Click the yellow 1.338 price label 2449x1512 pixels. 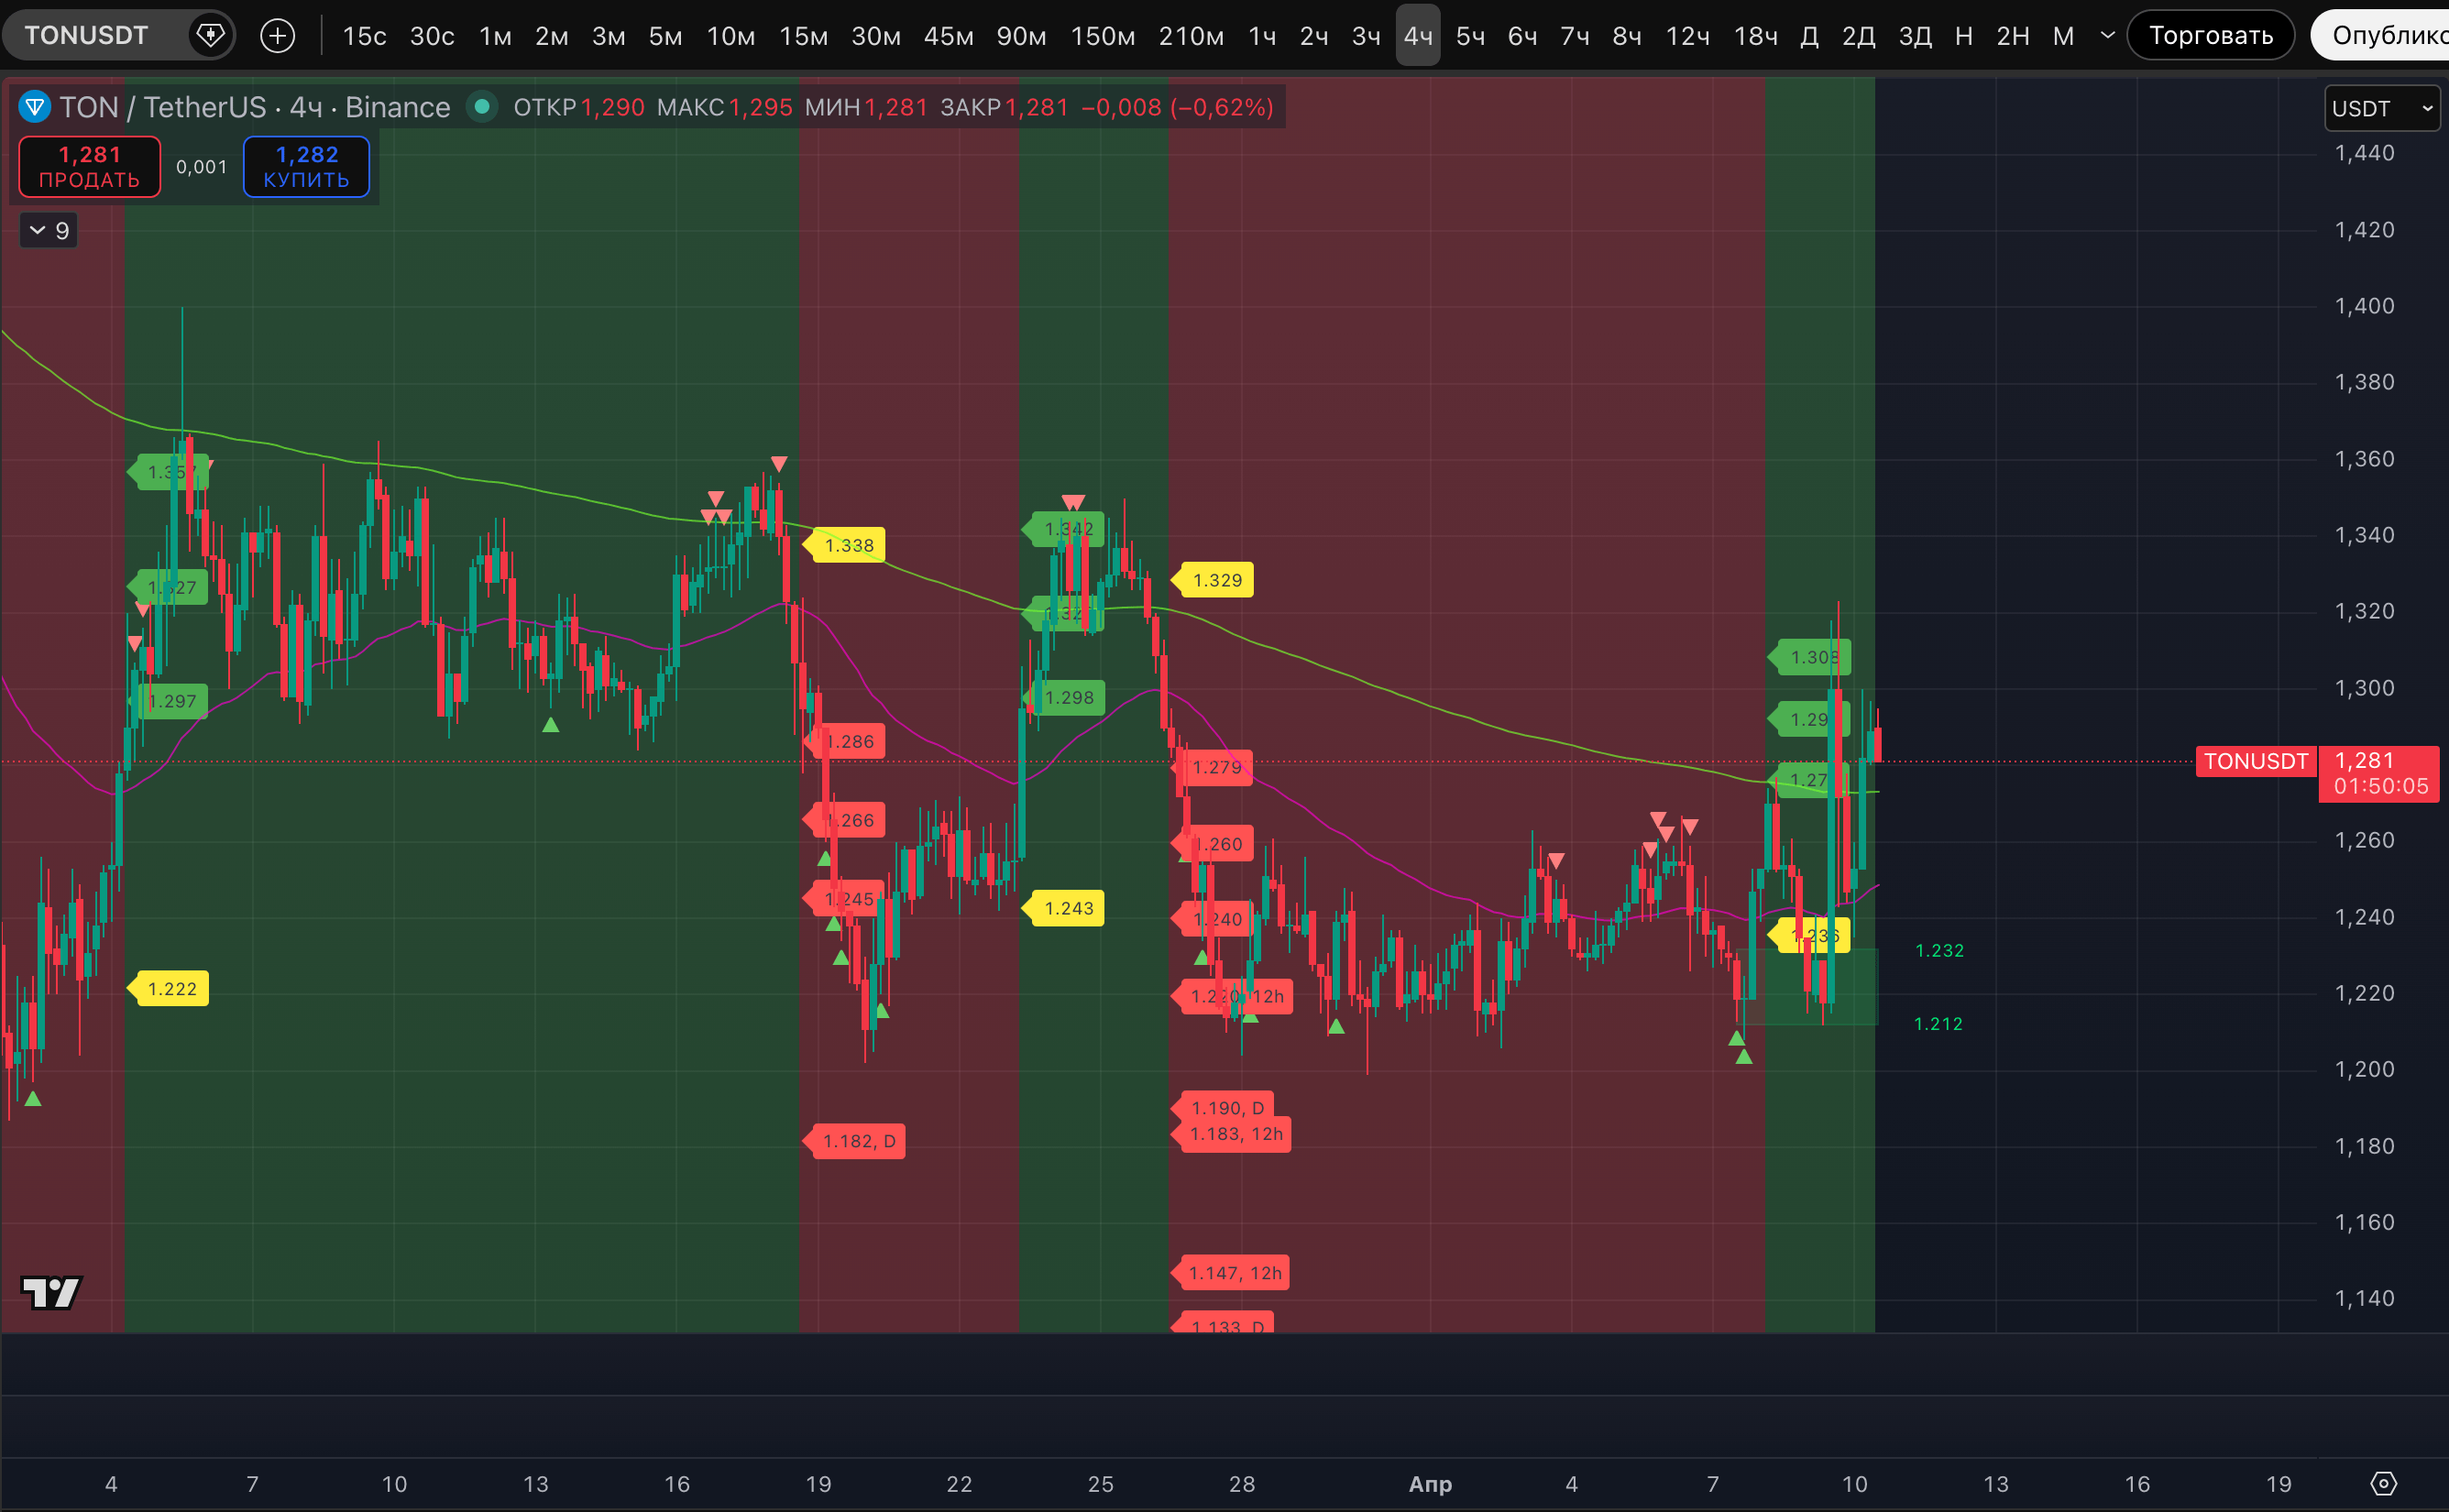click(x=848, y=545)
